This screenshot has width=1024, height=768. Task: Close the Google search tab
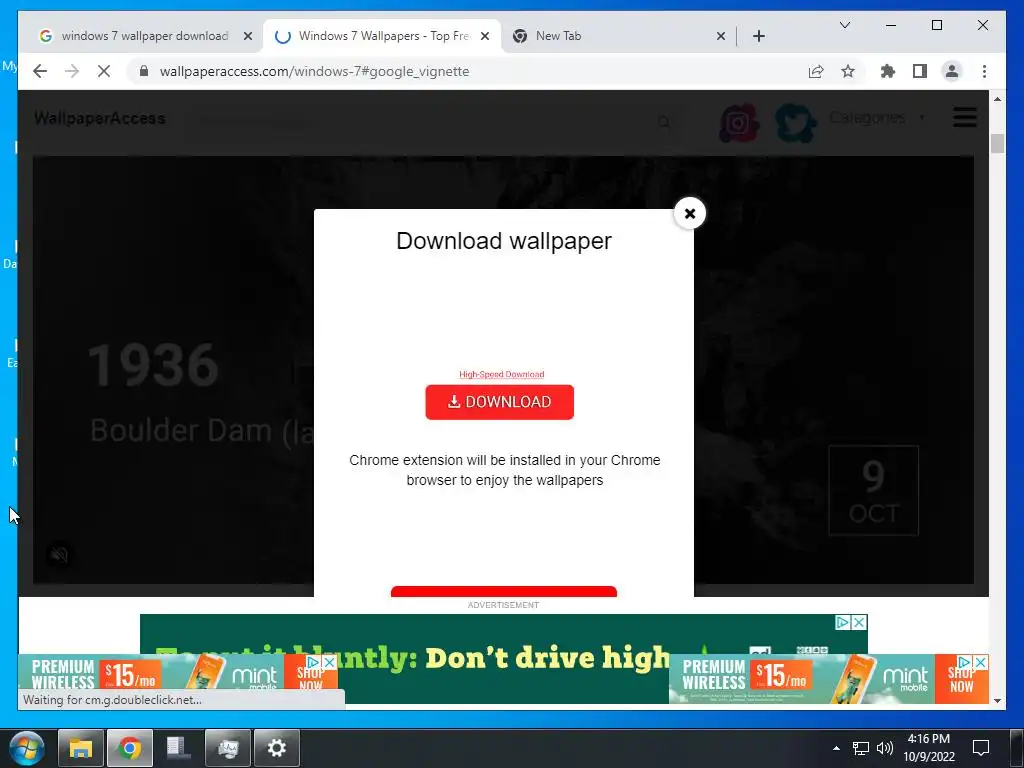(x=248, y=36)
